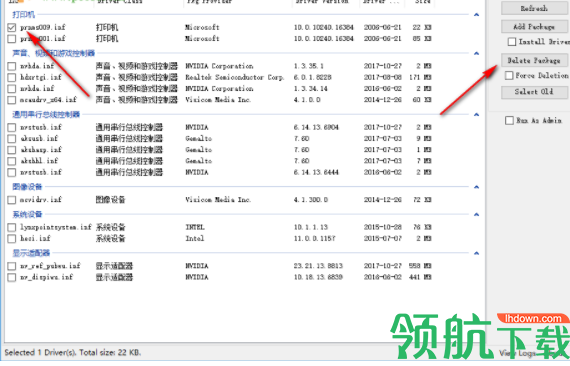Toggle the Run As Admin checkbox
The image size is (570, 366).
coord(510,120)
